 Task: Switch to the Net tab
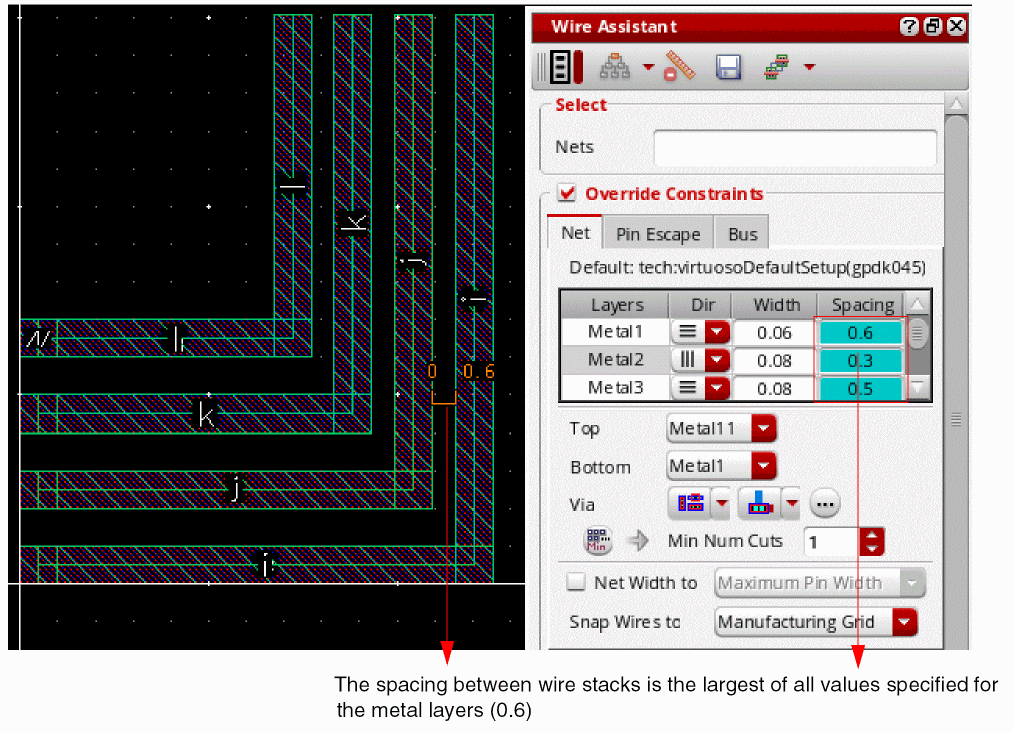point(575,233)
